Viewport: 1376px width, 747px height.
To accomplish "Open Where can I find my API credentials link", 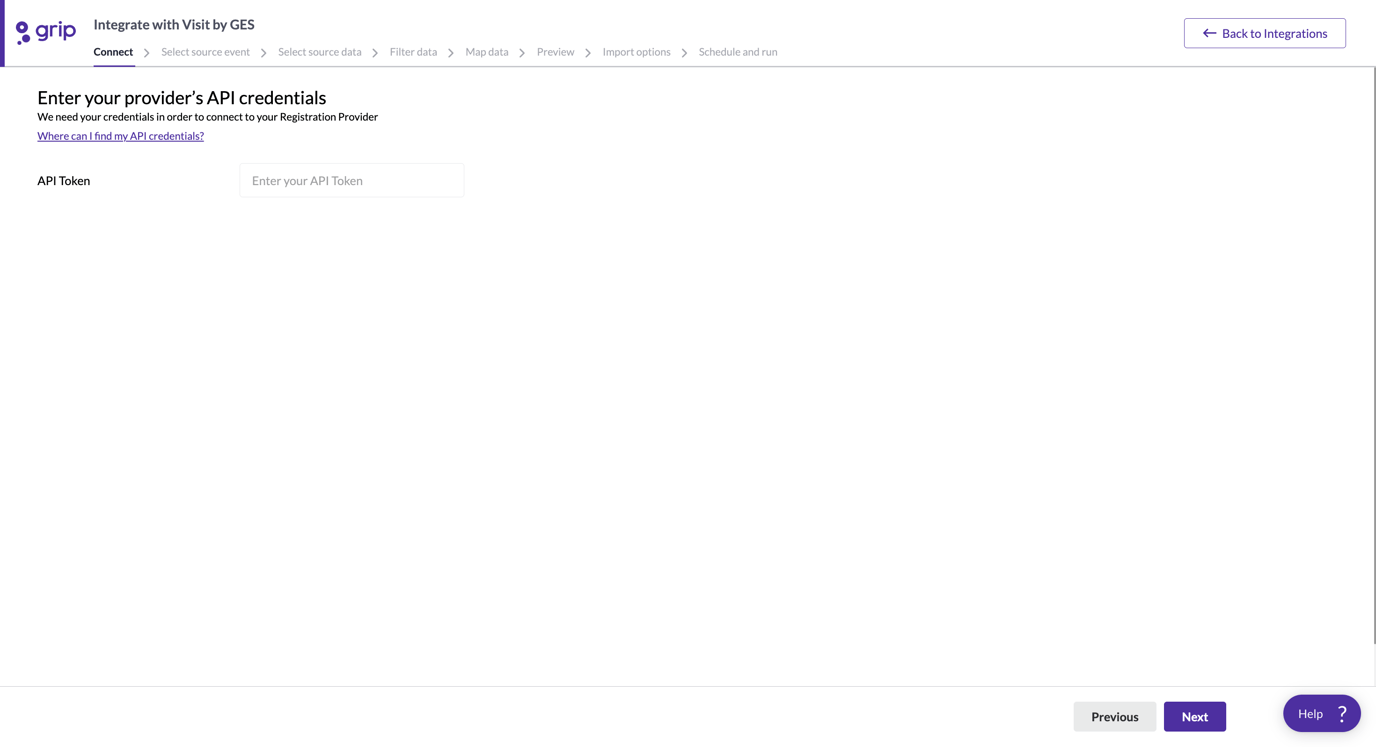I will tap(120, 135).
